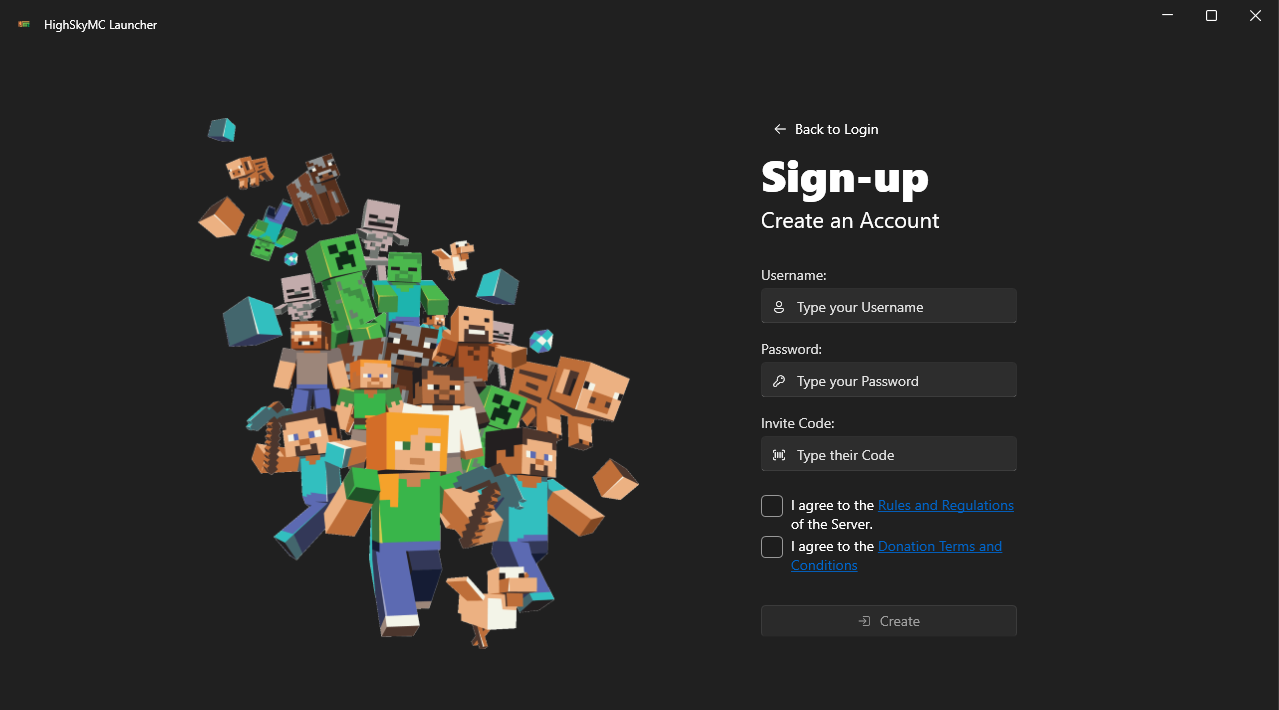Click the barcode icon in the Invite Code field
This screenshot has height=710, width=1279.
[779, 455]
